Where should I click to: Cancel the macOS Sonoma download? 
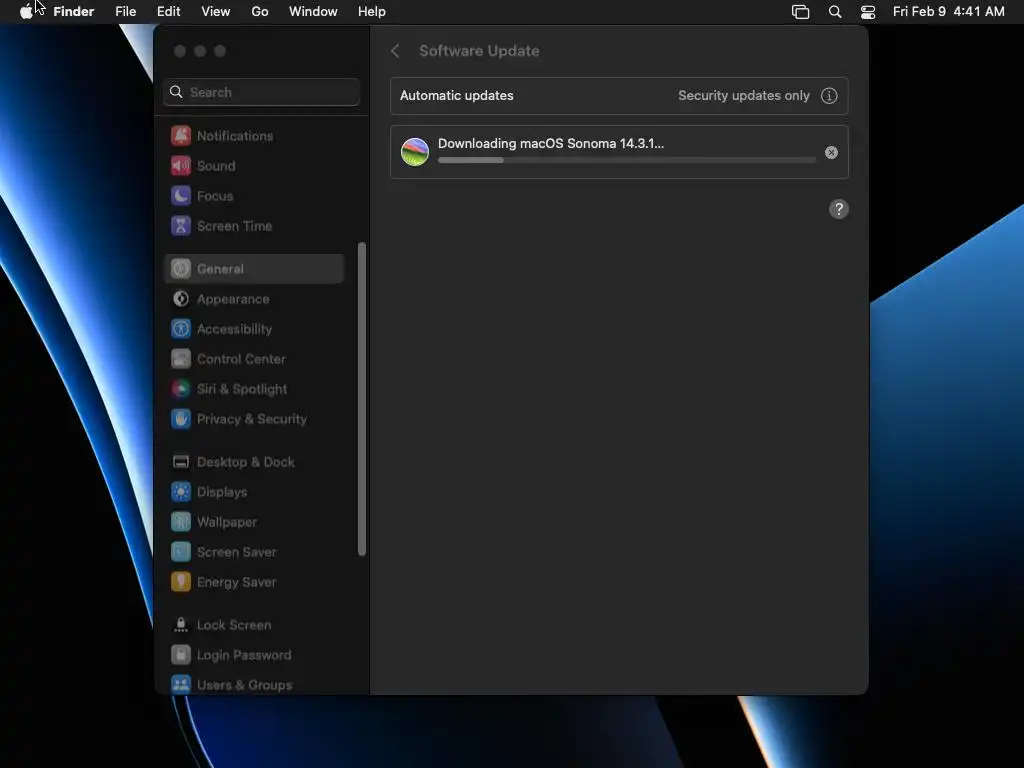pyautogui.click(x=831, y=153)
